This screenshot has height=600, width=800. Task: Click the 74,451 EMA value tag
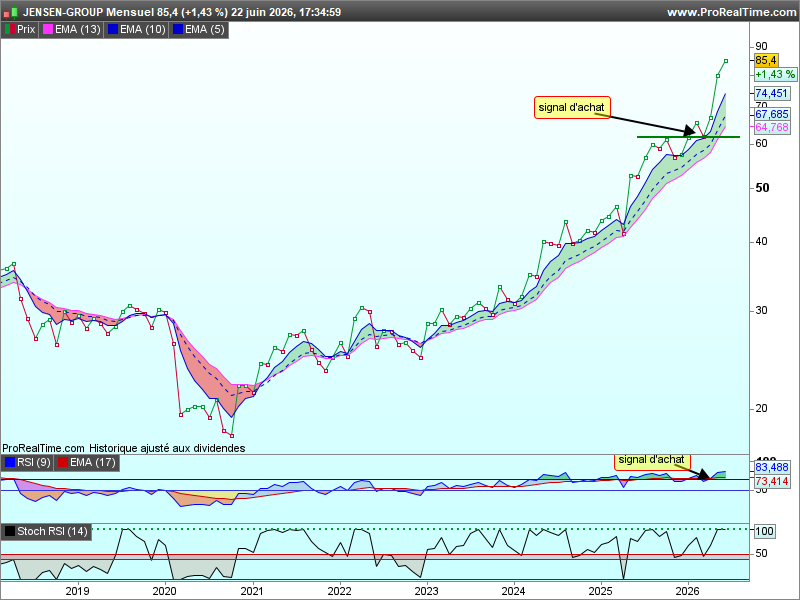click(771, 93)
